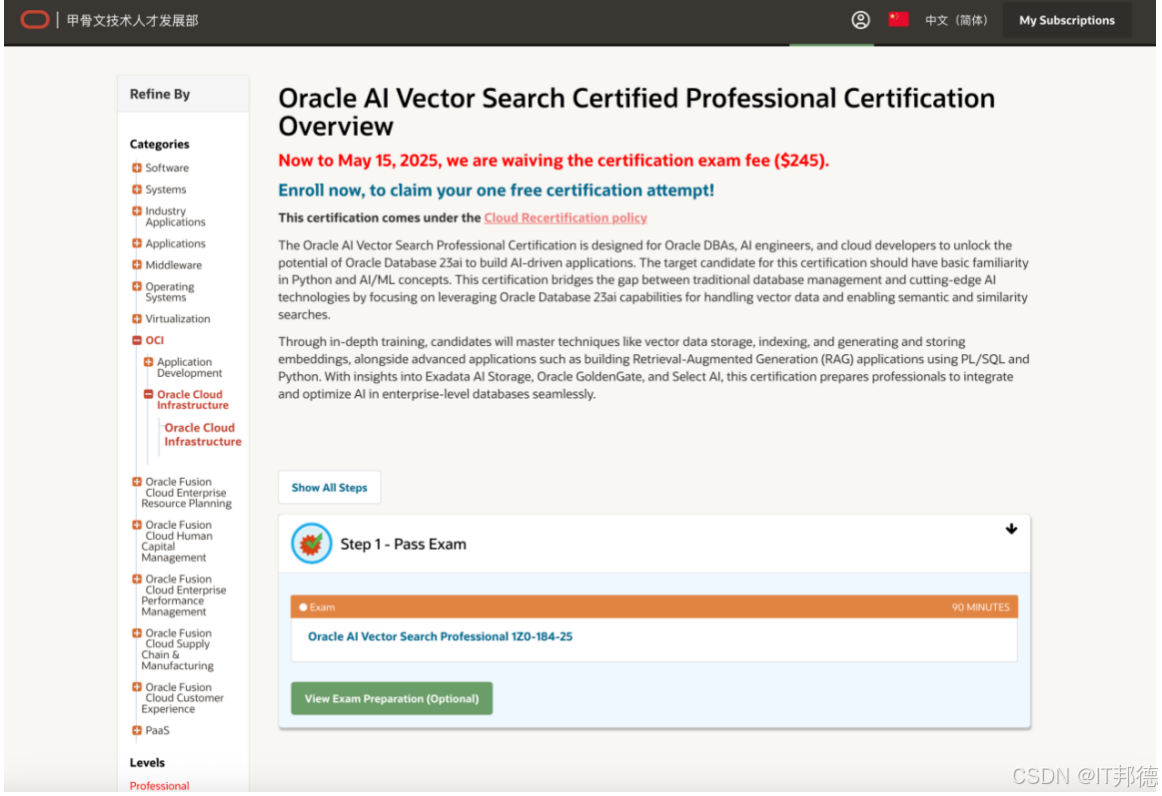Select the PaaS category label
The height and width of the screenshot is (796, 1162).
(x=157, y=730)
